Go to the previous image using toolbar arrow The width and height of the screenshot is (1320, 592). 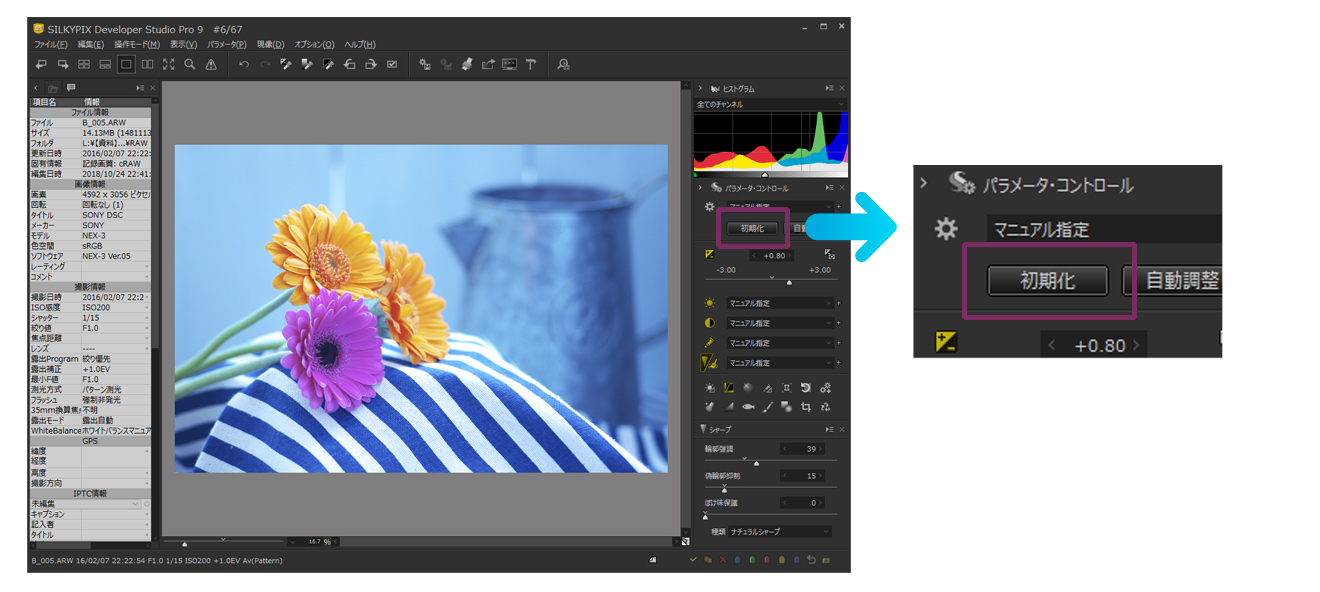(x=41, y=64)
